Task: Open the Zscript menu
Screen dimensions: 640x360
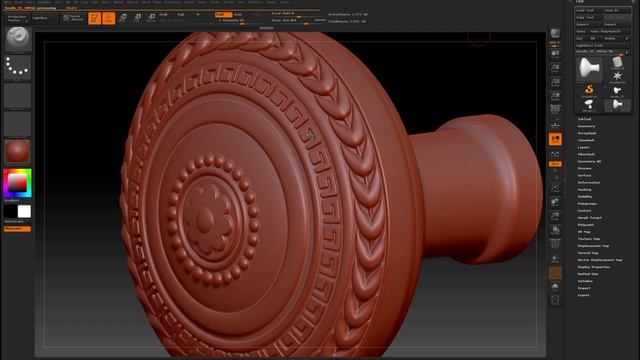Action: pyautogui.click(x=284, y=2)
